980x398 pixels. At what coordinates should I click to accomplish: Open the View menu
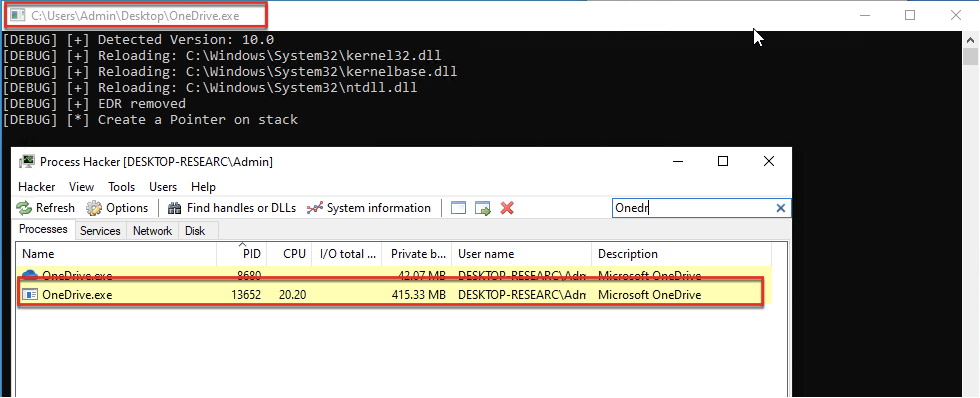[x=81, y=187]
